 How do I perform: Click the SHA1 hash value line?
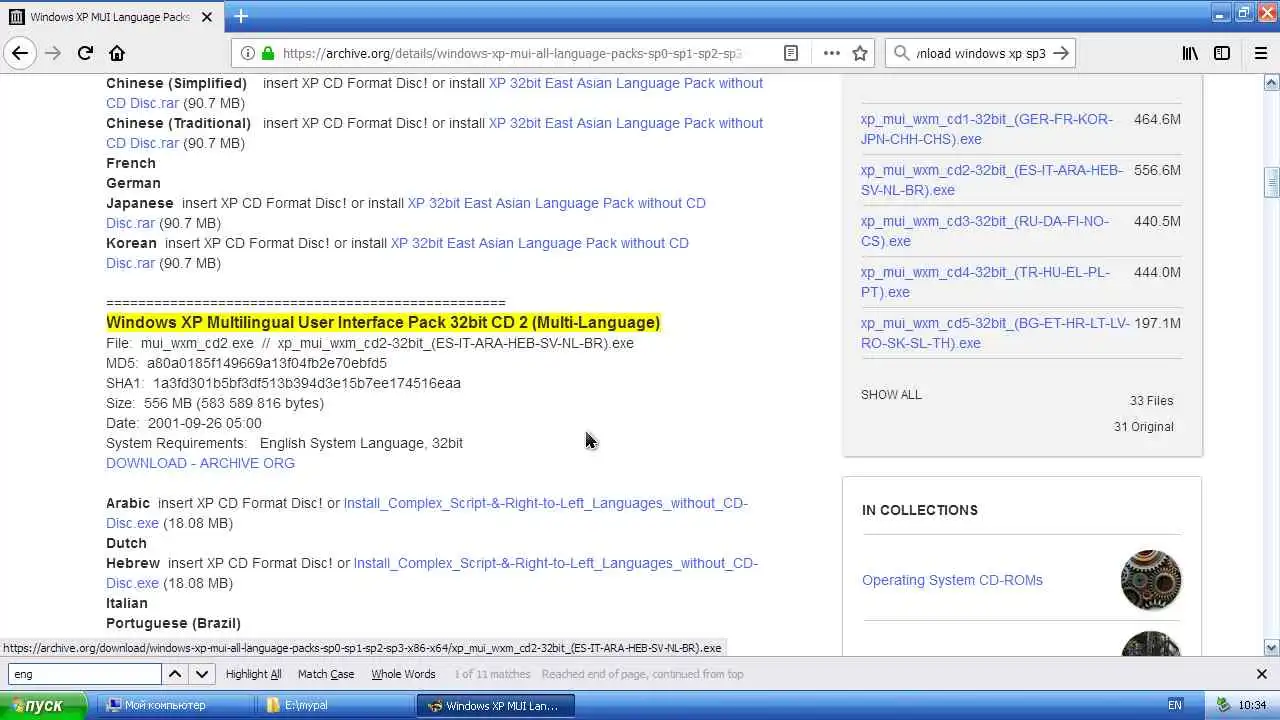(x=283, y=383)
